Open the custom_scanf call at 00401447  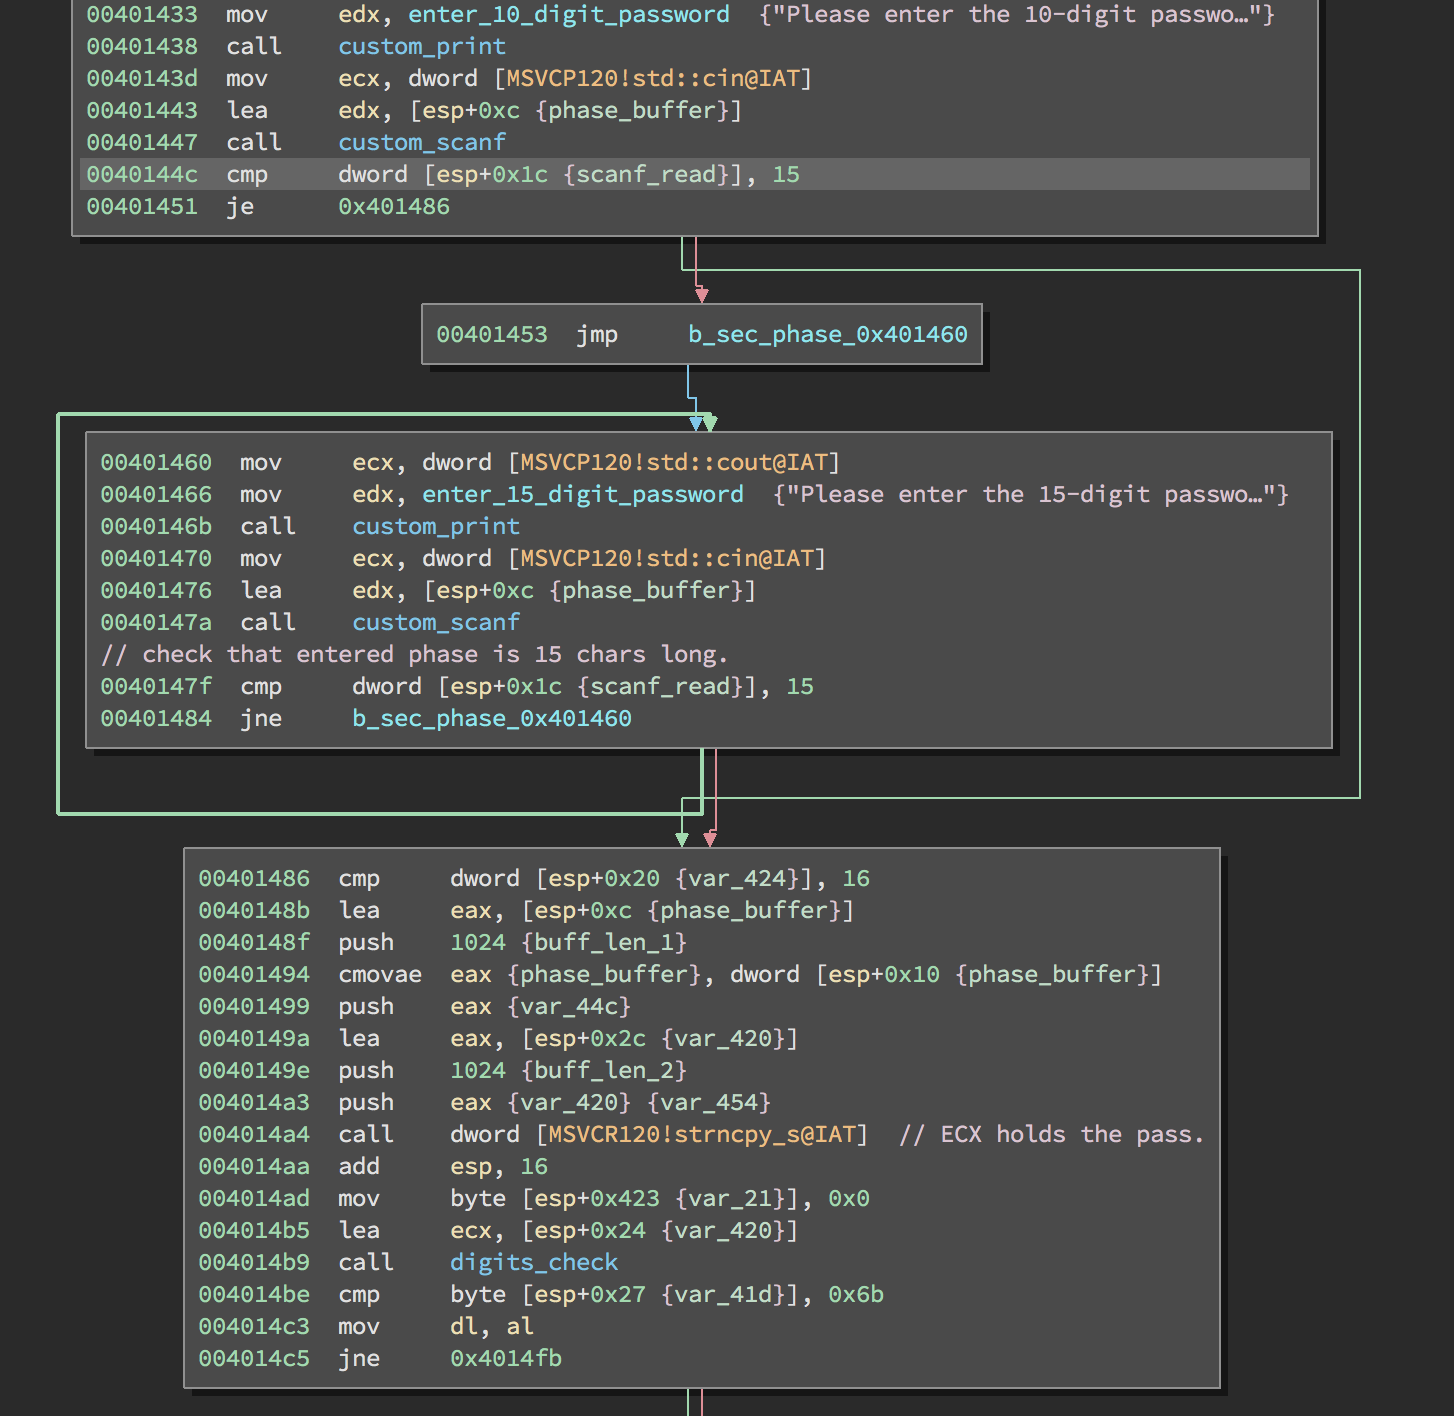(422, 142)
